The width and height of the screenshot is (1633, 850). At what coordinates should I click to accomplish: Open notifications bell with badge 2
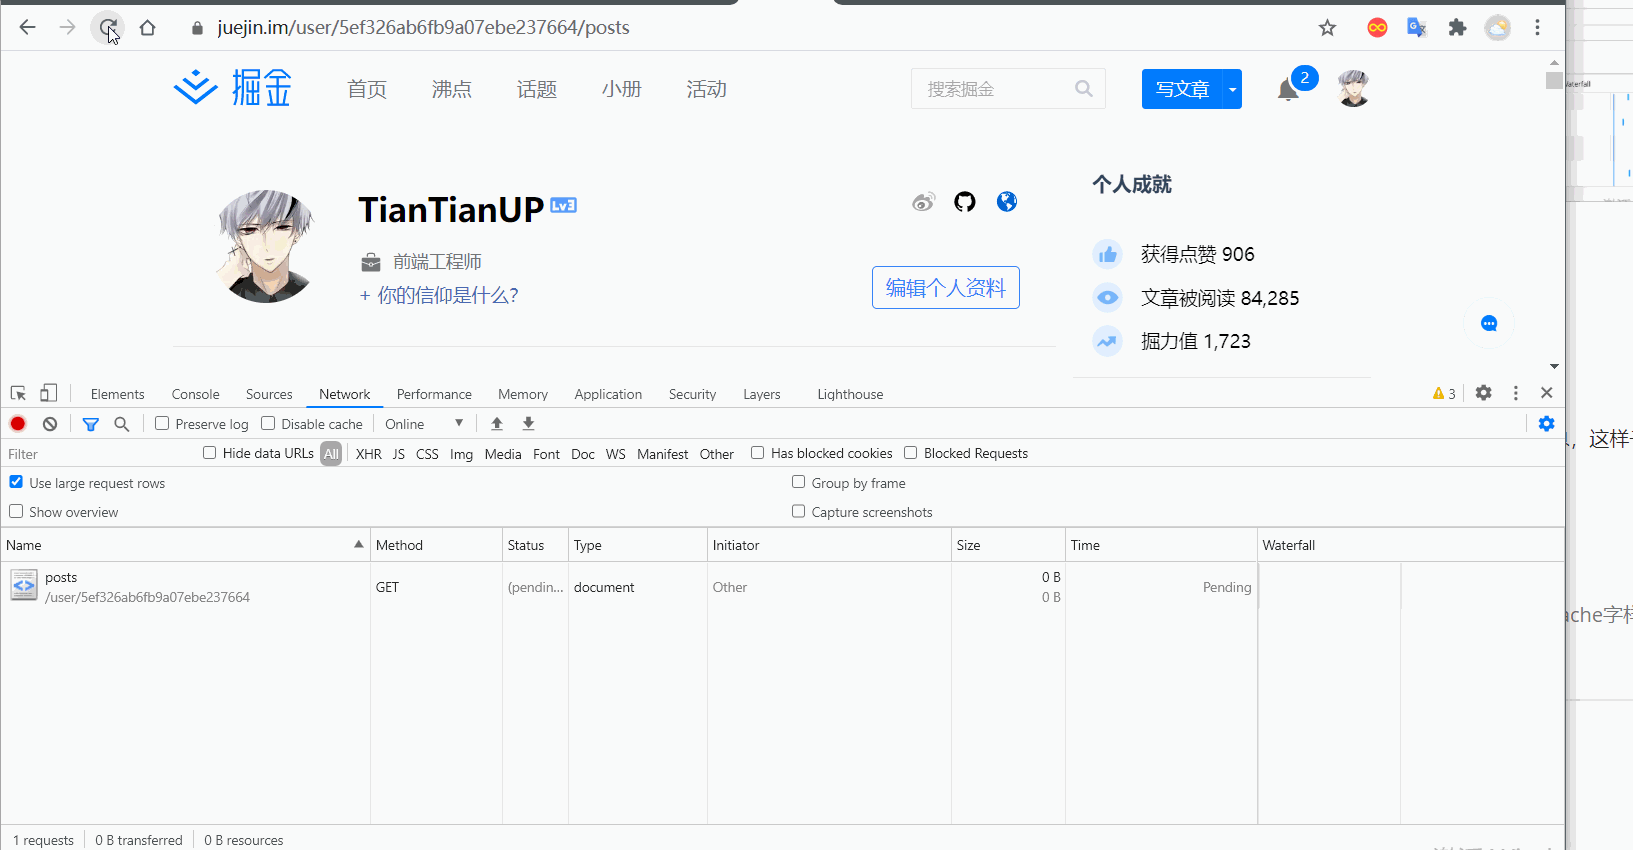[1288, 90]
